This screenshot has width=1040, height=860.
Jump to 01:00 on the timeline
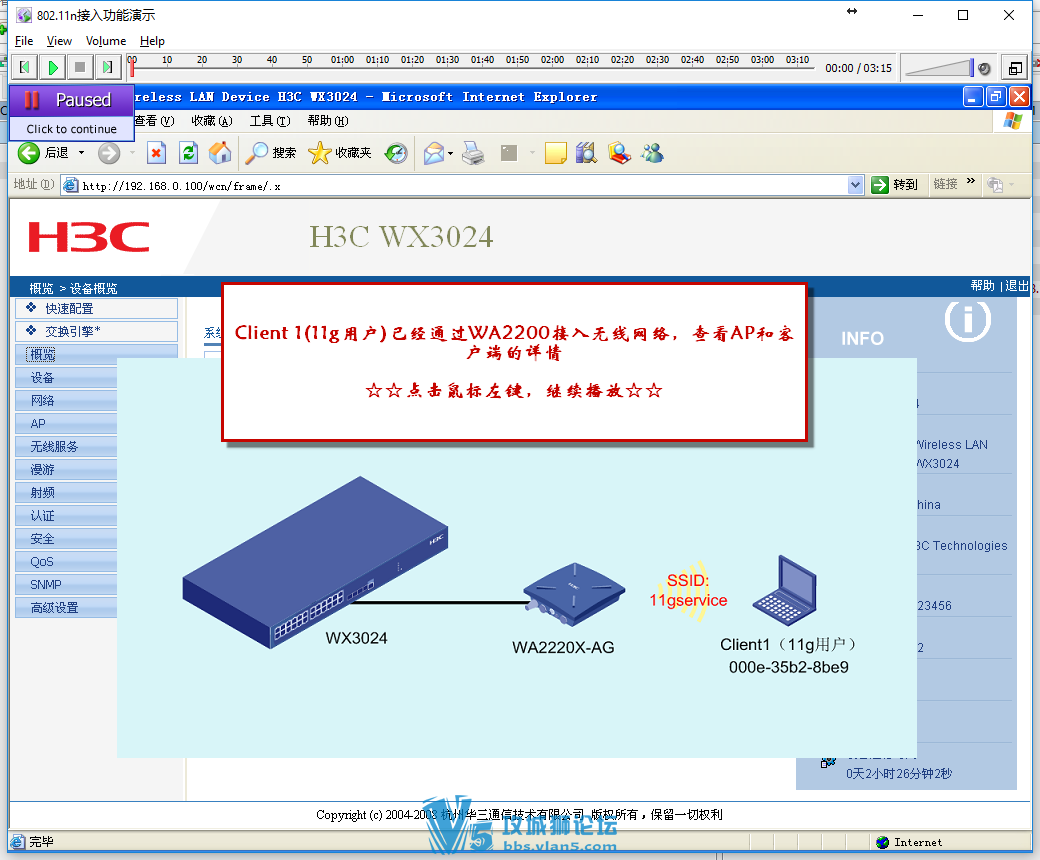(342, 60)
